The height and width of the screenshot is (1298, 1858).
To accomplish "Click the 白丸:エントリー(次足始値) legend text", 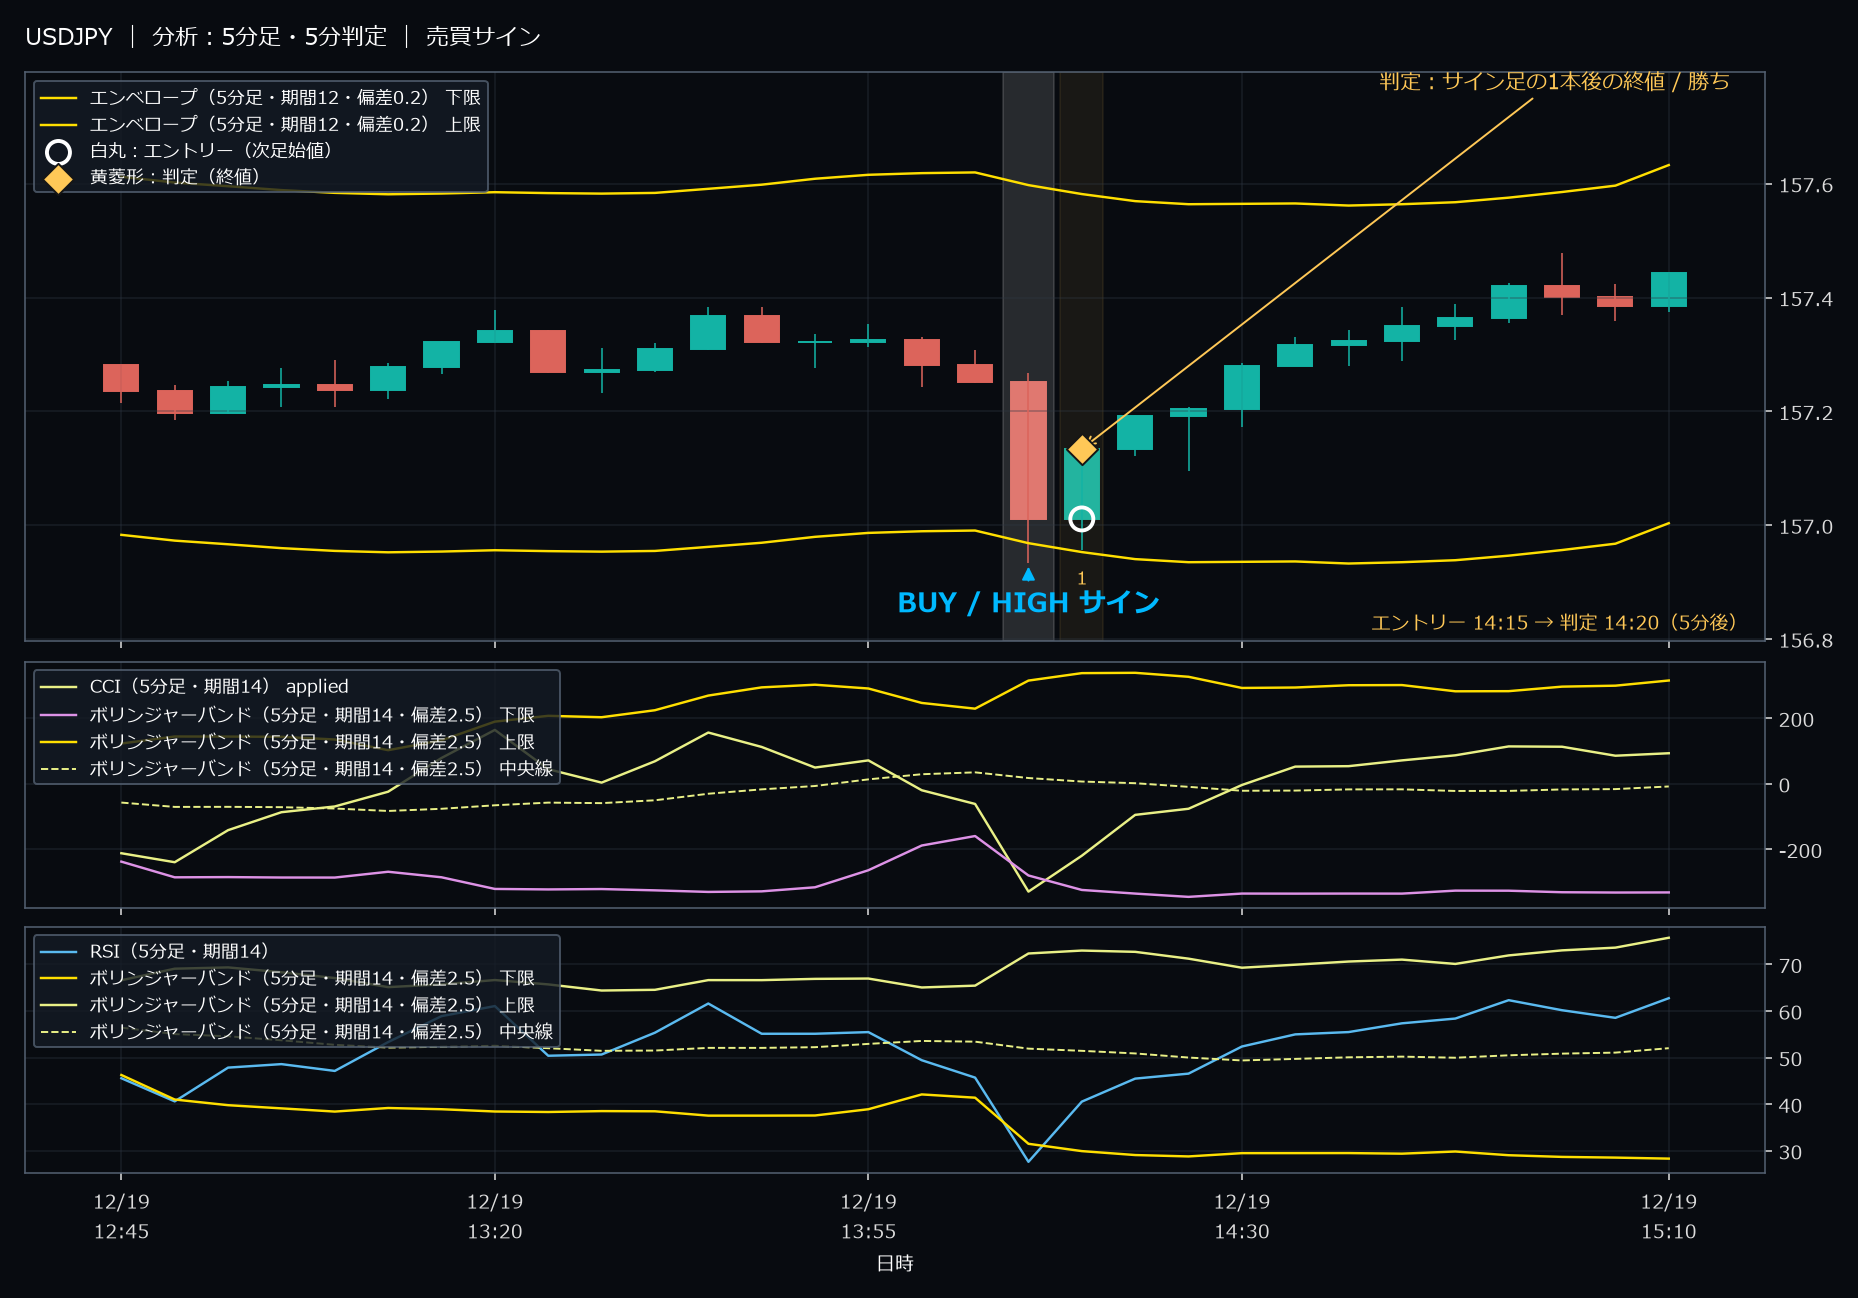I will (x=211, y=150).
